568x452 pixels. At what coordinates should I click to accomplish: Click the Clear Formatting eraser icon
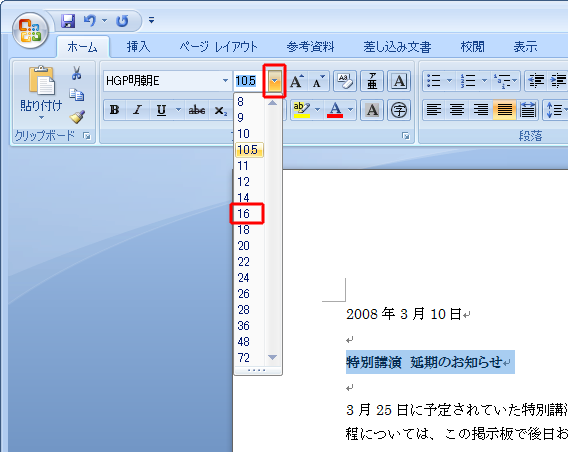pos(344,80)
